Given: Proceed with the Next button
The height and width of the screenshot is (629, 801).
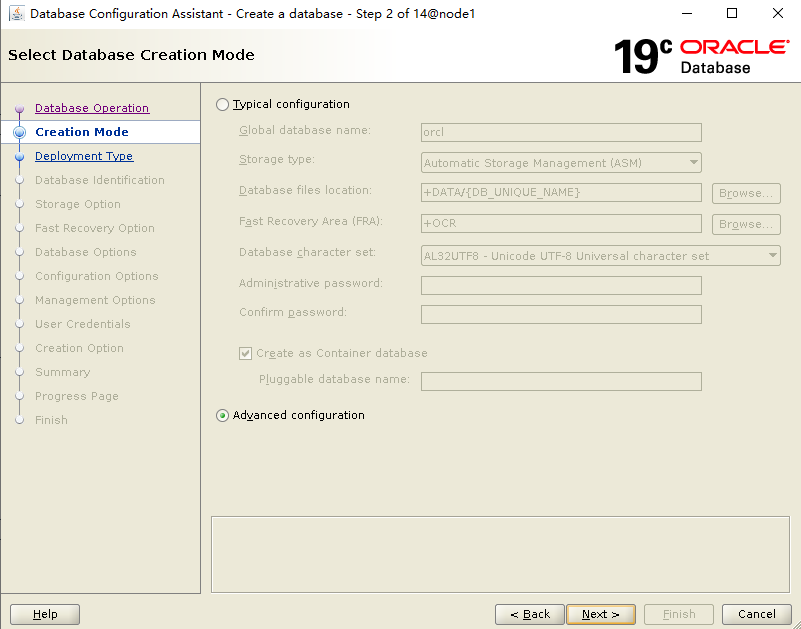Looking at the screenshot, I should [x=601, y=614].
